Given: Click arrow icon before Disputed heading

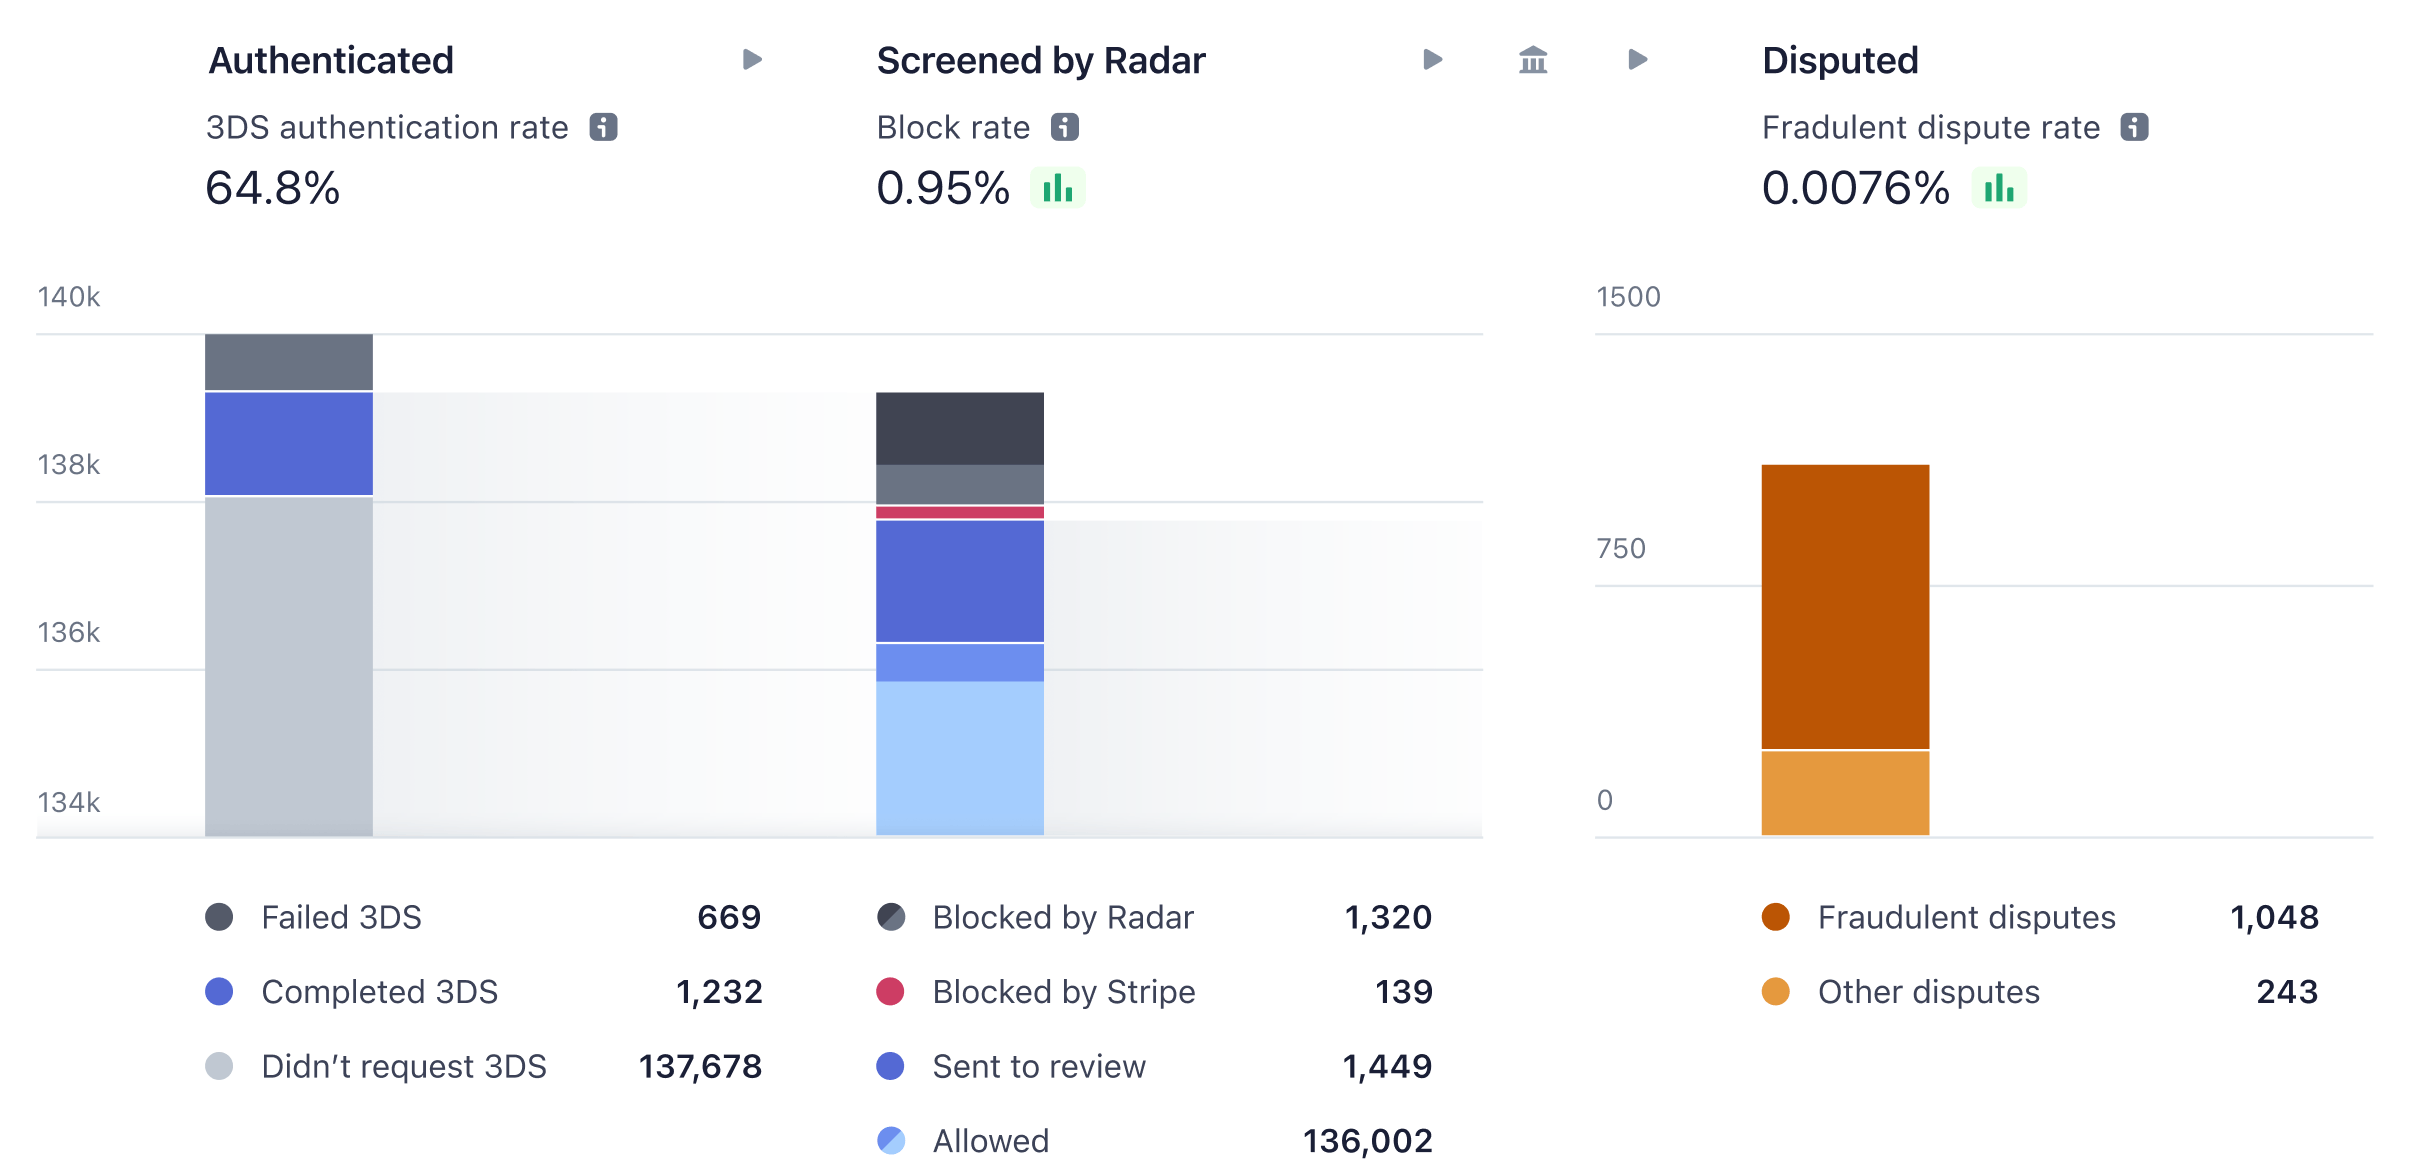Looking at the screenshot, I should coord(1638,60).
